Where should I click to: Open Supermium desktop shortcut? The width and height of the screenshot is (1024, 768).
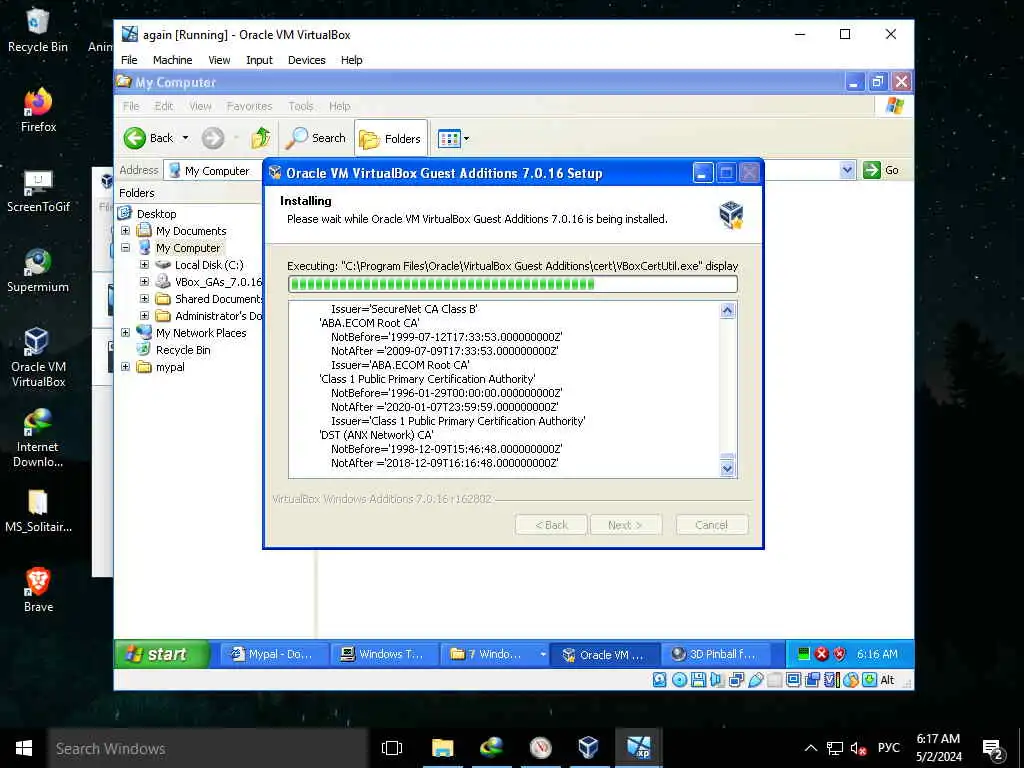pyautogui.click(x=38, y=270)
